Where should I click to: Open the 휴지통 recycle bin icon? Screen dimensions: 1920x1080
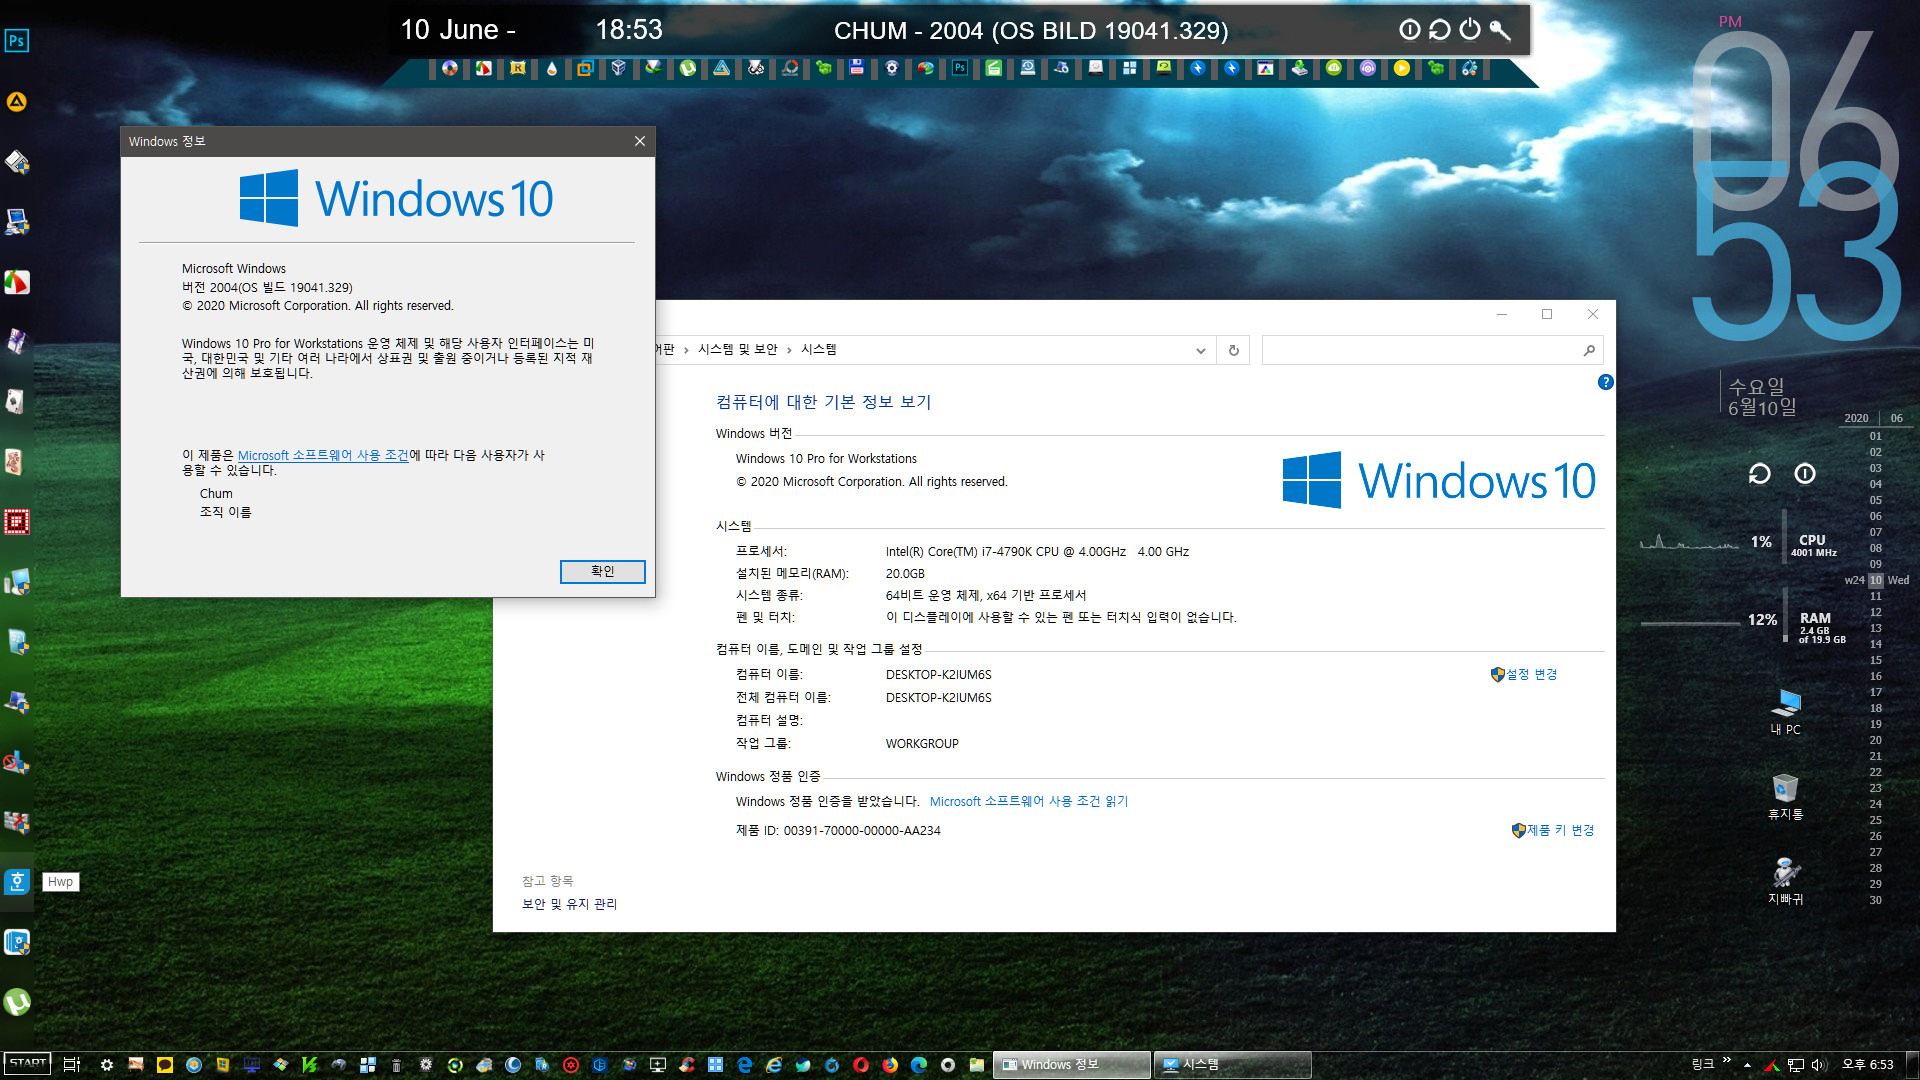coord(1785,796)
